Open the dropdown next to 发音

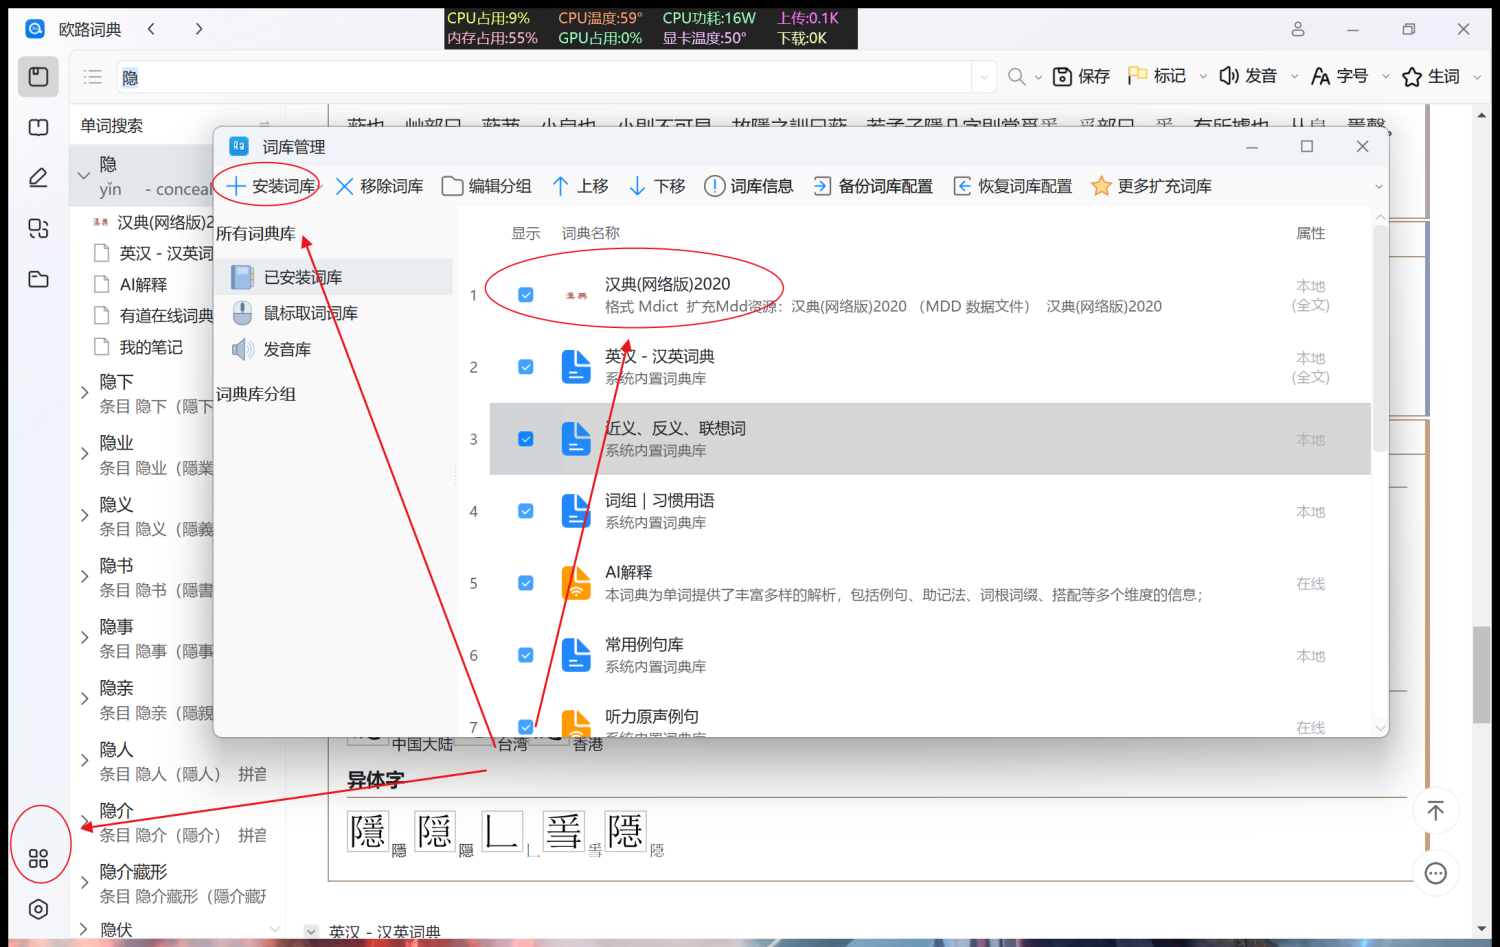coord(1294,77)
